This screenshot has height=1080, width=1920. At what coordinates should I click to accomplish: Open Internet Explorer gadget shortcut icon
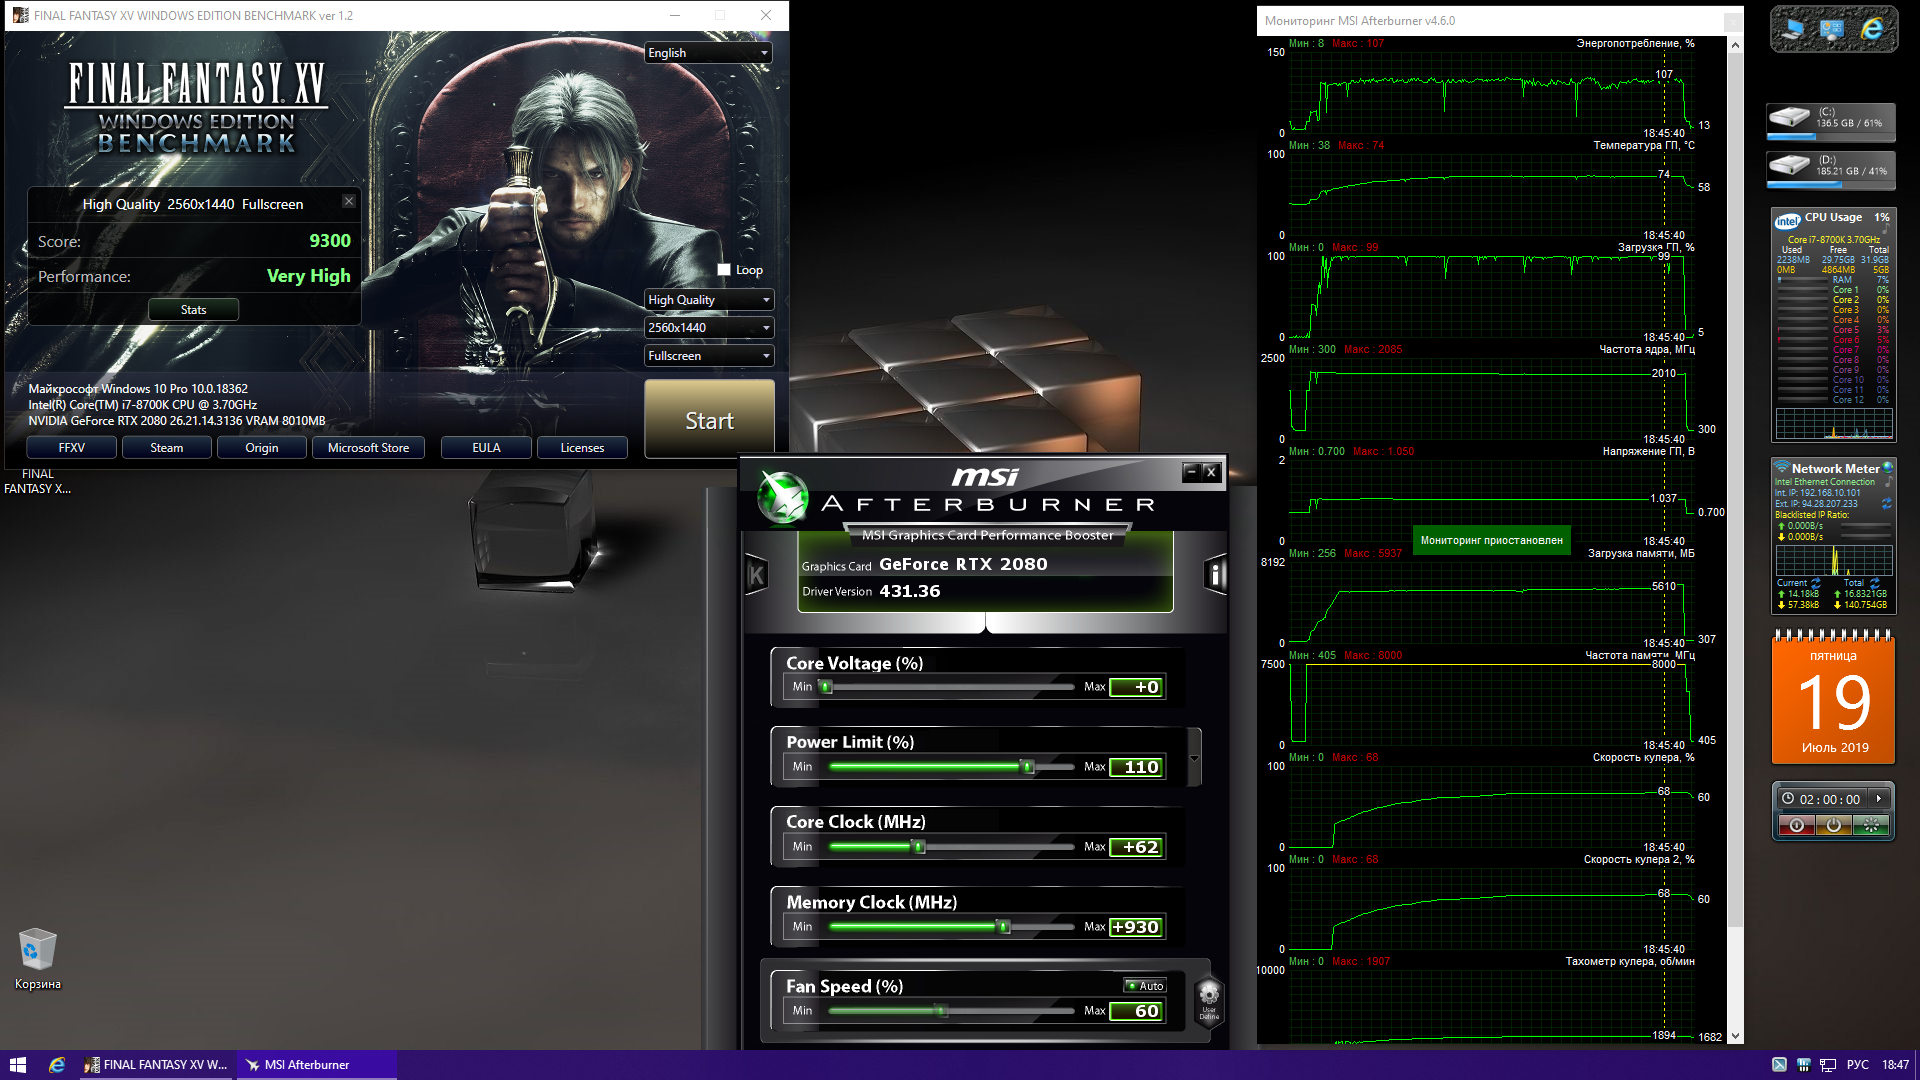pyautogui.click(x=1872, y=30)
